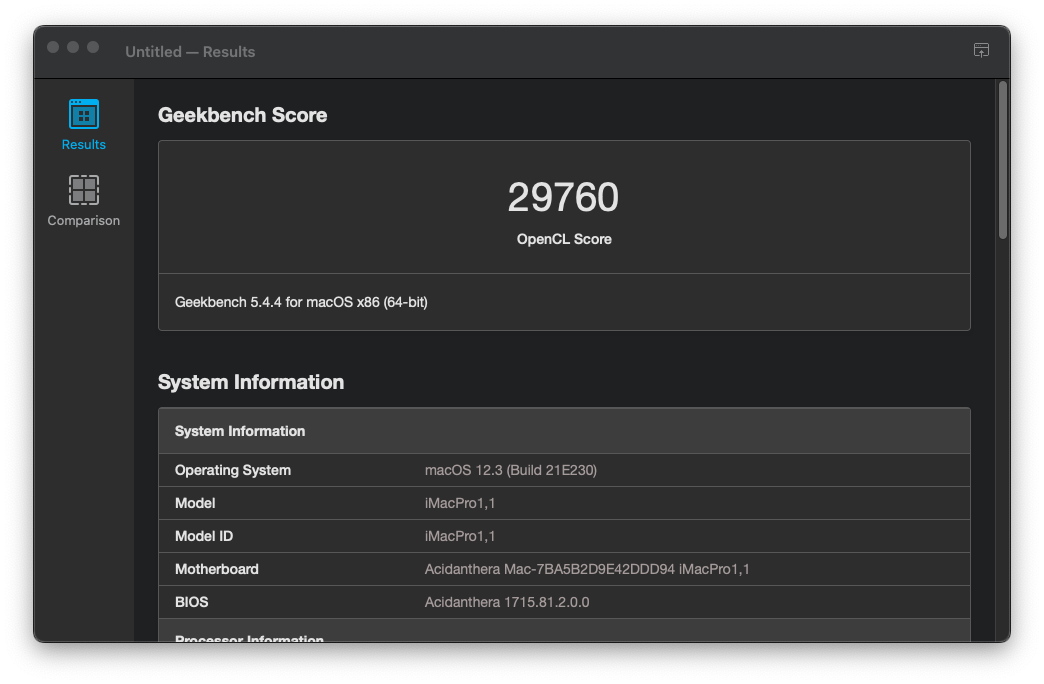The image size is (1044, 684).
Task: Click the "OpenCL Score" label
Action: [x=564, y=239]
